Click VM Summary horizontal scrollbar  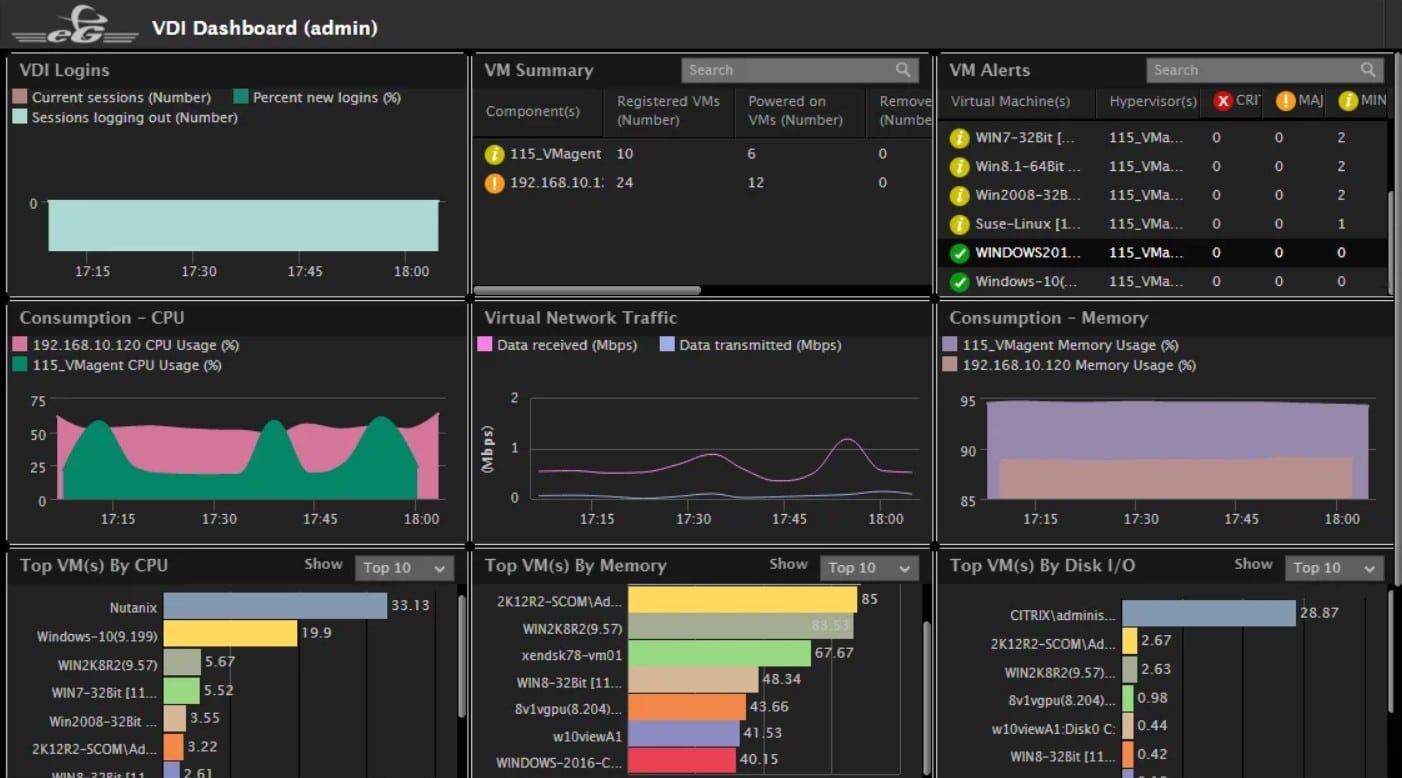tap(587, 290)
